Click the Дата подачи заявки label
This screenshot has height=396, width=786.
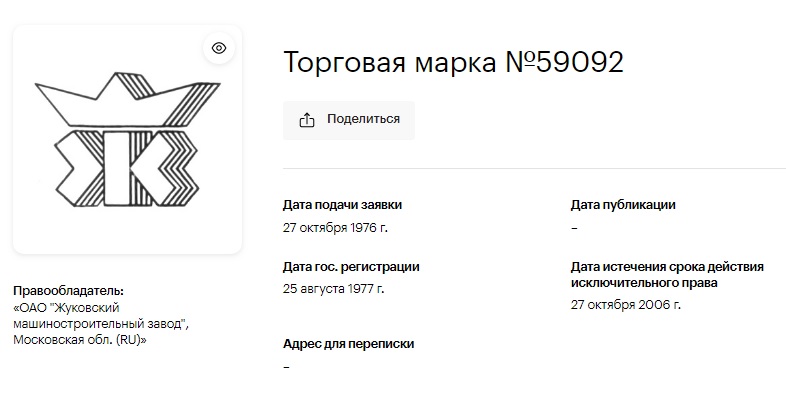[342, 205]
